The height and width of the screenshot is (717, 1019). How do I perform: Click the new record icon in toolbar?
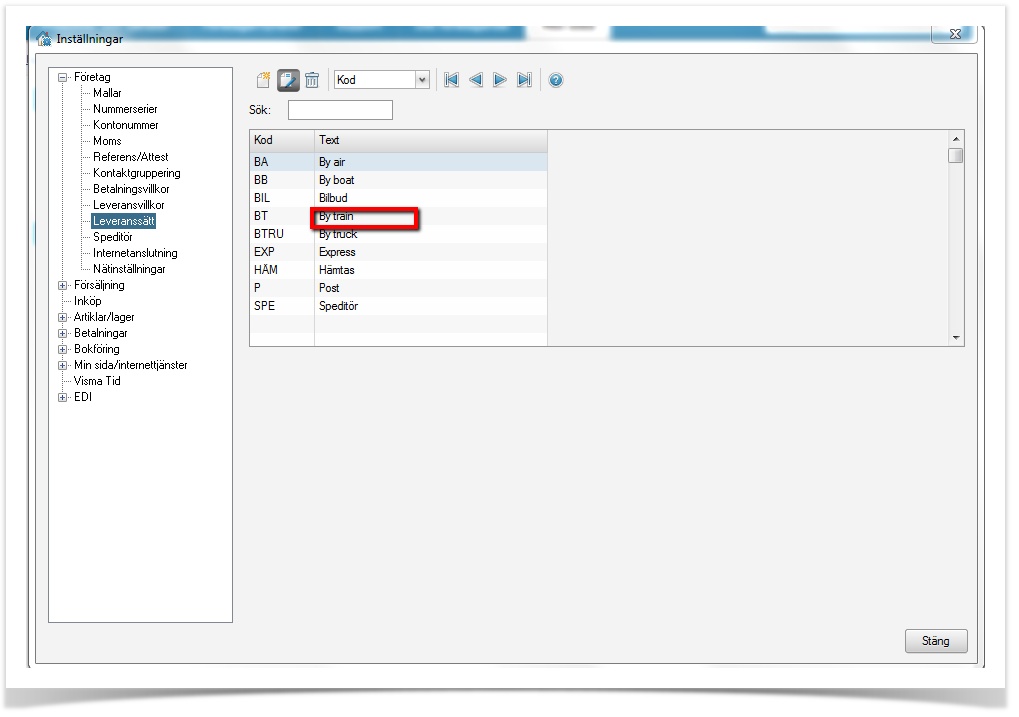pyautogui.click(x=263, y=80)
